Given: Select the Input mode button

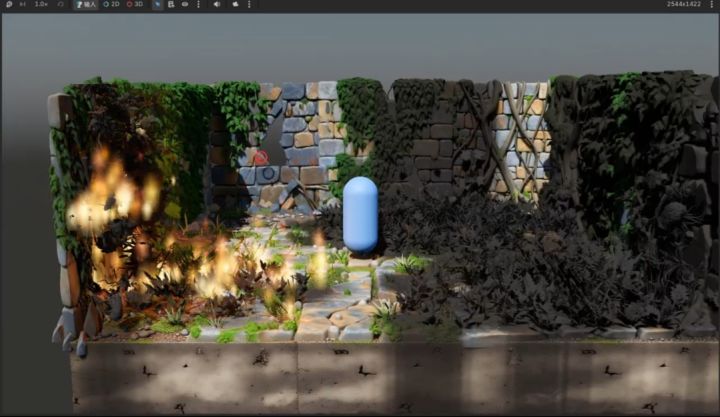Looking at the screenshot, I should click(86, 5).
